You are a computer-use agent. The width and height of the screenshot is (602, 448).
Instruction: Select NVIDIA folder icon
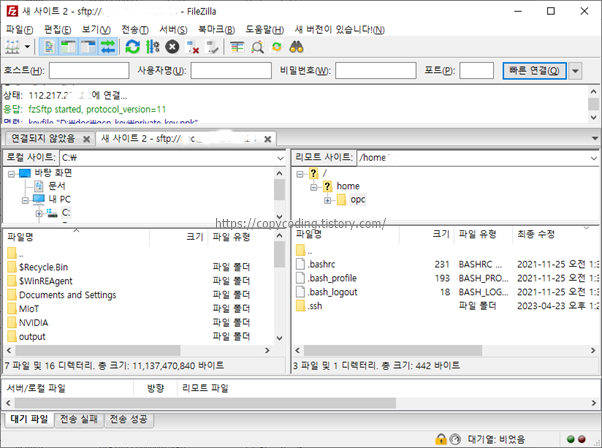point(12,322)
